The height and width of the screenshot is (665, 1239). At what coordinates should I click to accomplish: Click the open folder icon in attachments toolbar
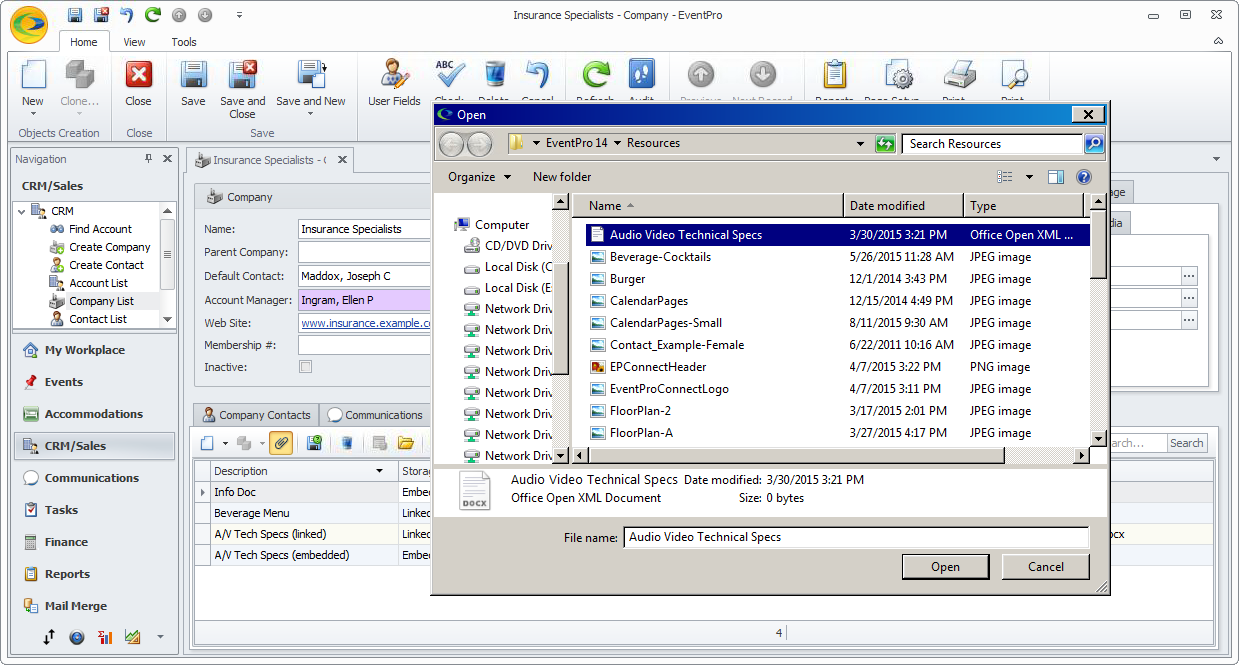pos(406,443)
